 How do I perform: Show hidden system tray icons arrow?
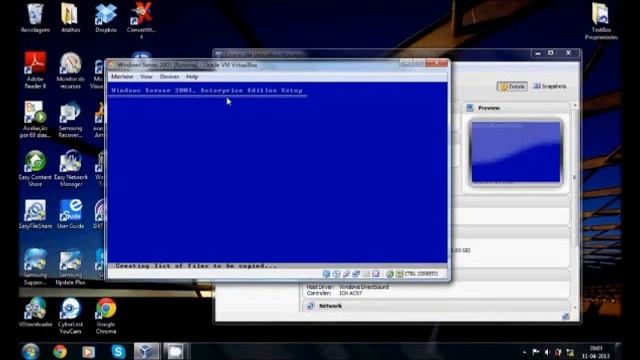click(x=524, y=352)
